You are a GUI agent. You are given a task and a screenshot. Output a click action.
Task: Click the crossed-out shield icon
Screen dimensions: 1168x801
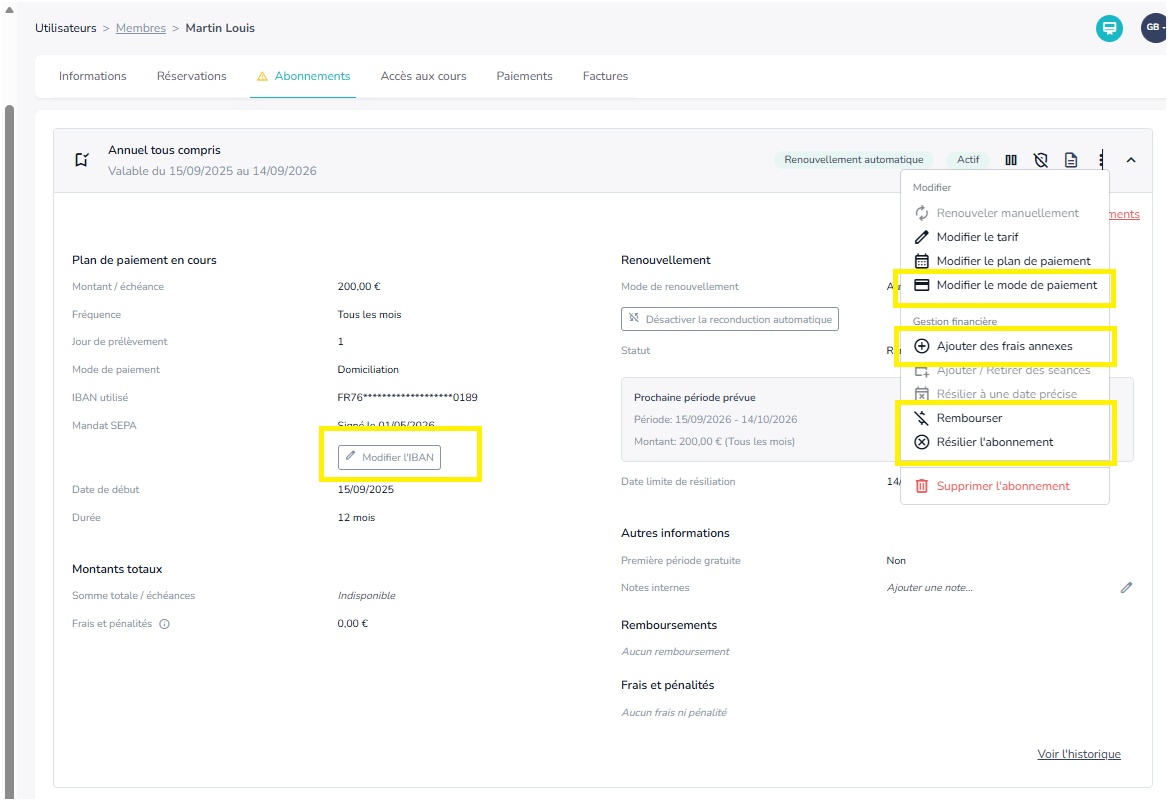pos(1041,160)
